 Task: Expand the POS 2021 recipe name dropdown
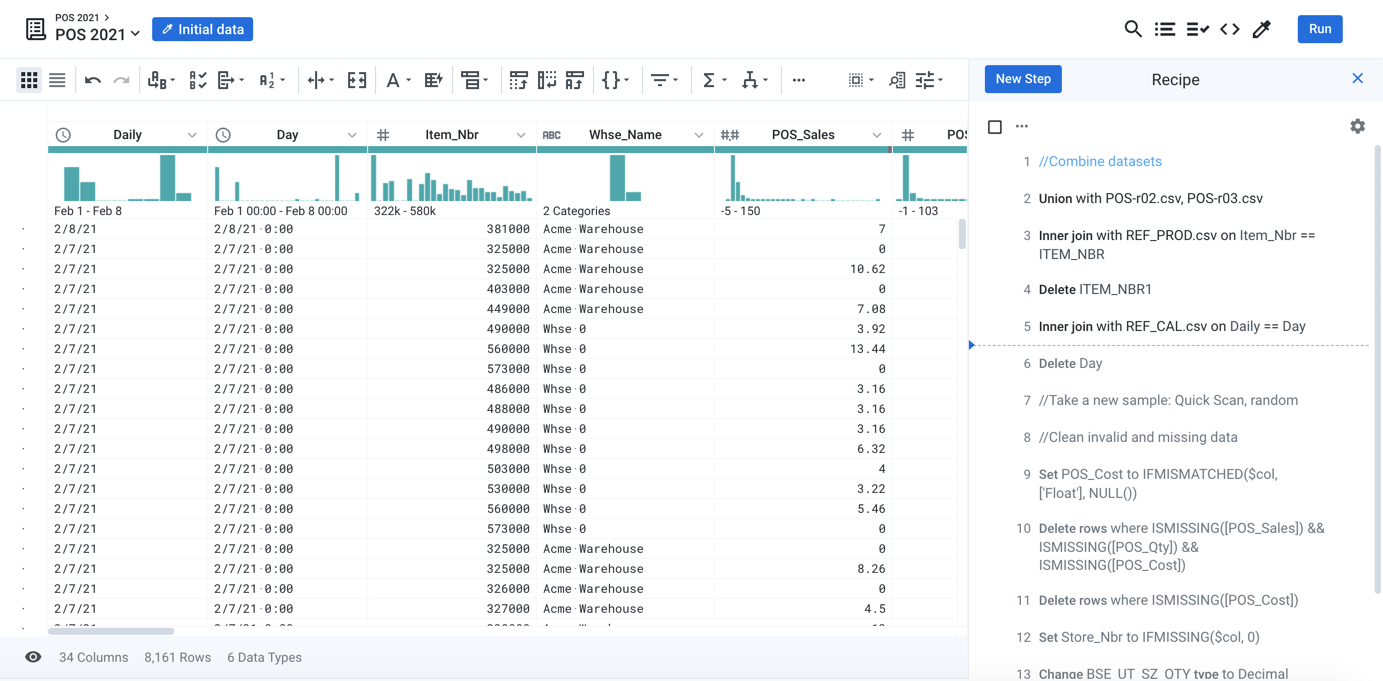point(135,35)
